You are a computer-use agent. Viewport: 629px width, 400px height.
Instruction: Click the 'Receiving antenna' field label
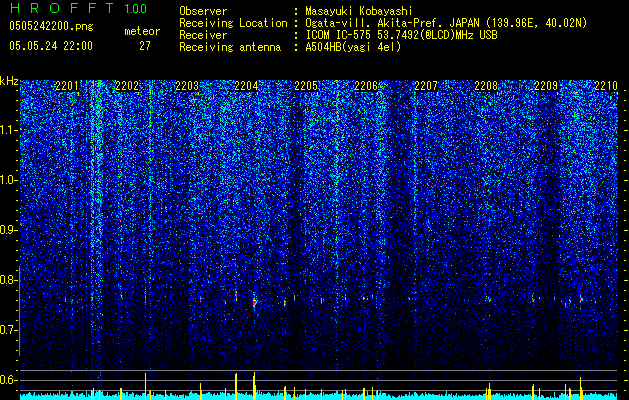click(x=230, y=47)
